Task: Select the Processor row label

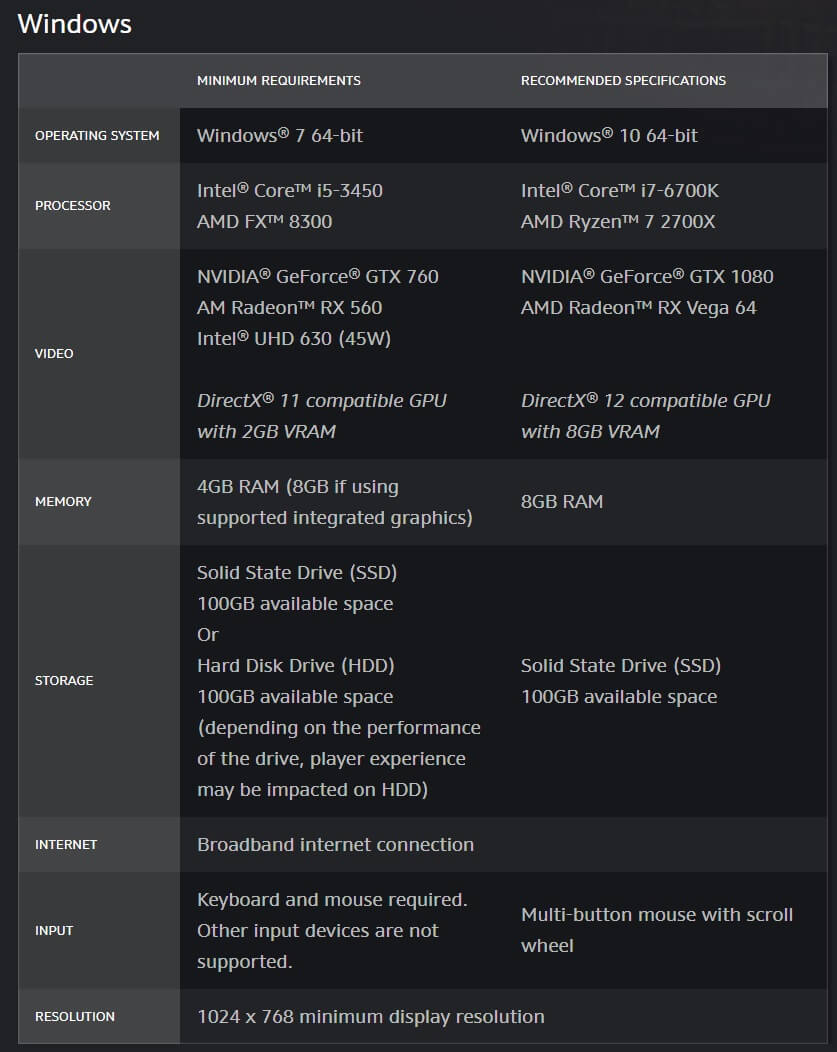Action: pyautogui.click(x=73, y=205)
